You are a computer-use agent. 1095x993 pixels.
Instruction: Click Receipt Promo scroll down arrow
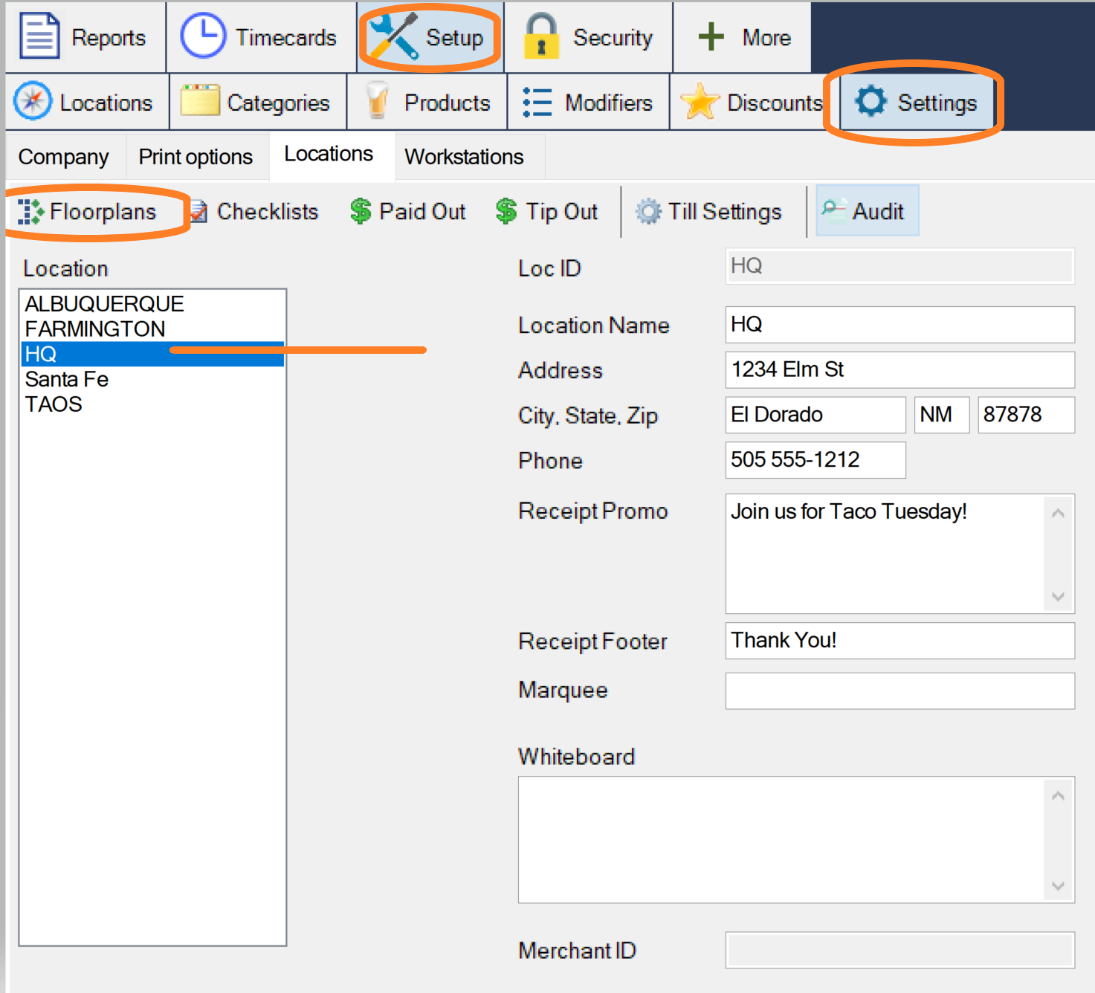point(1058,597)
